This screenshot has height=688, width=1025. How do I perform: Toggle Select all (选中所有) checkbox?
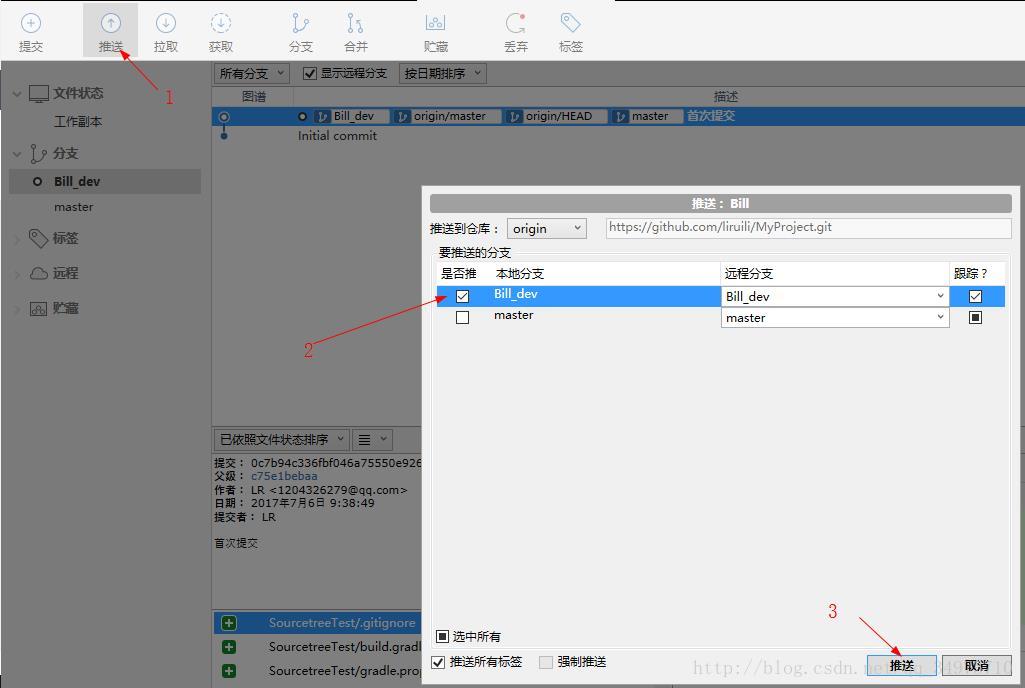pyautogui.click(x=443, y=636)
